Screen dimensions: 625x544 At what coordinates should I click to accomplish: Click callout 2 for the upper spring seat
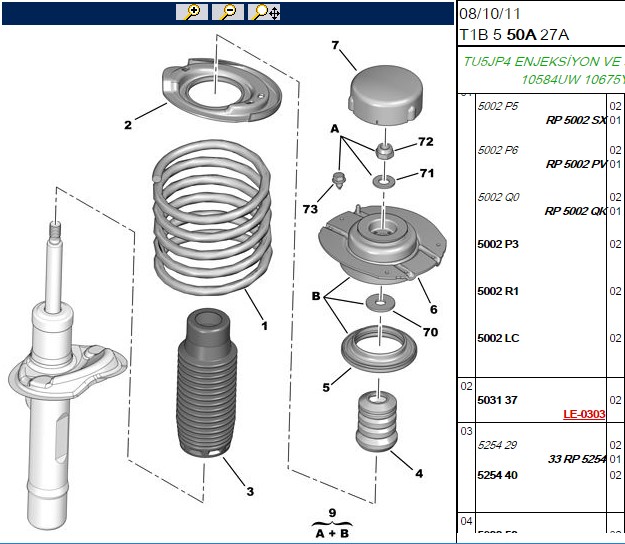click(x=128, y=125)
